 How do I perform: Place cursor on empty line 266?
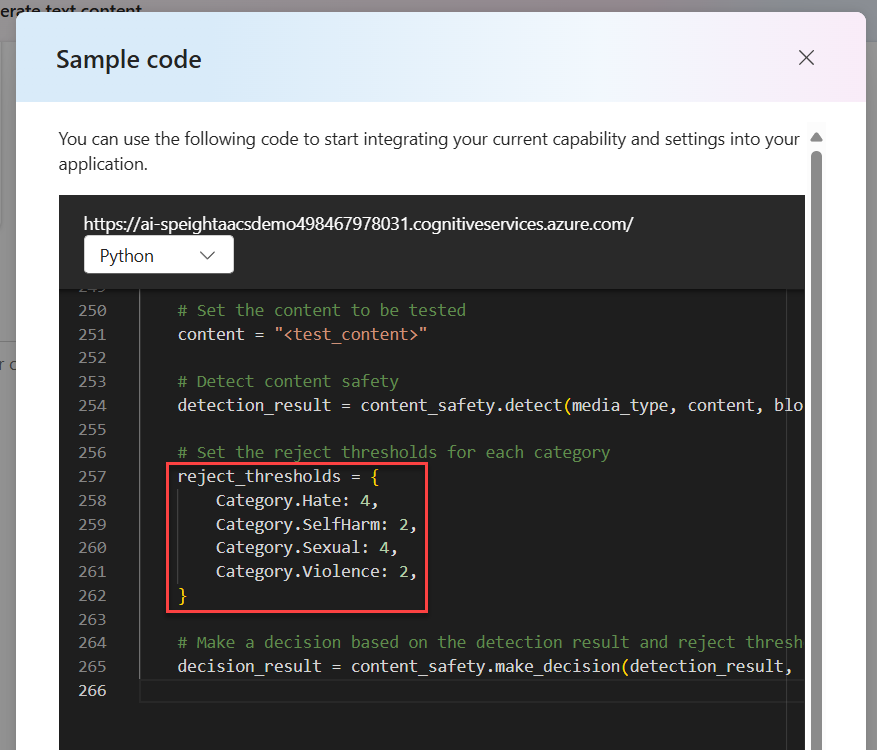(x=400, y=690)
